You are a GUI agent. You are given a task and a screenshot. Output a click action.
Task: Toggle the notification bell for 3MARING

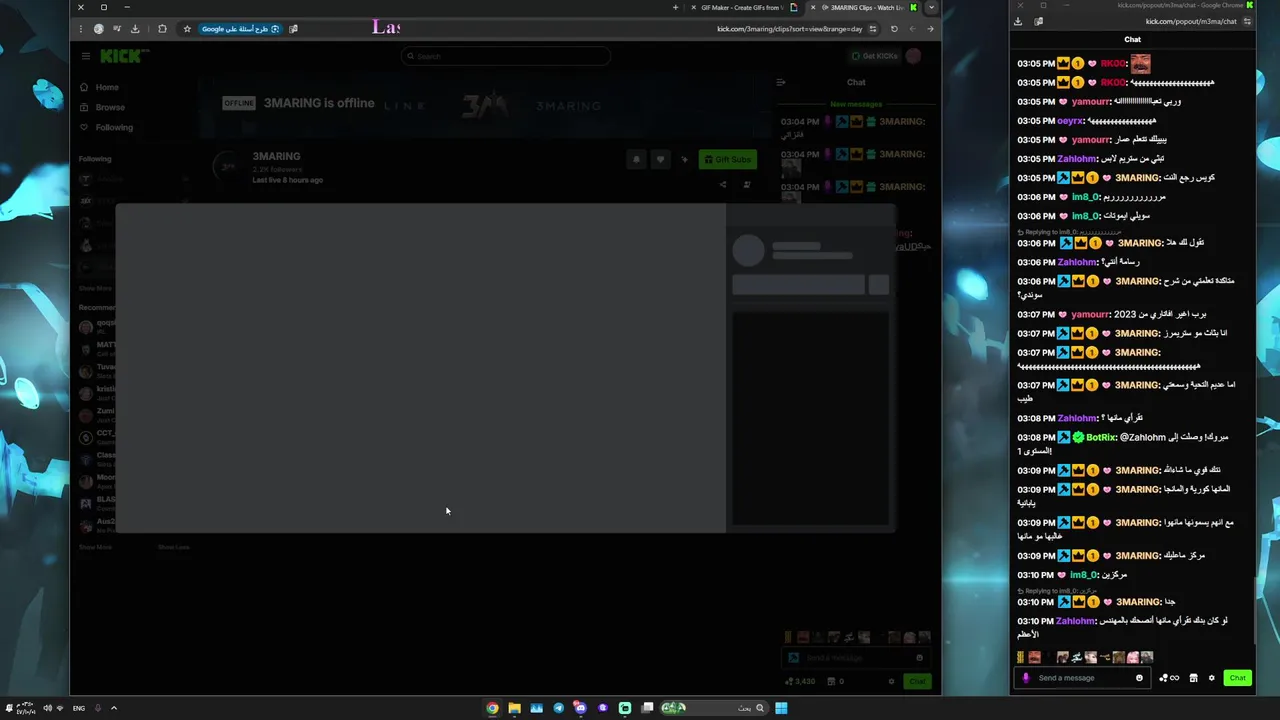[636, 159]
